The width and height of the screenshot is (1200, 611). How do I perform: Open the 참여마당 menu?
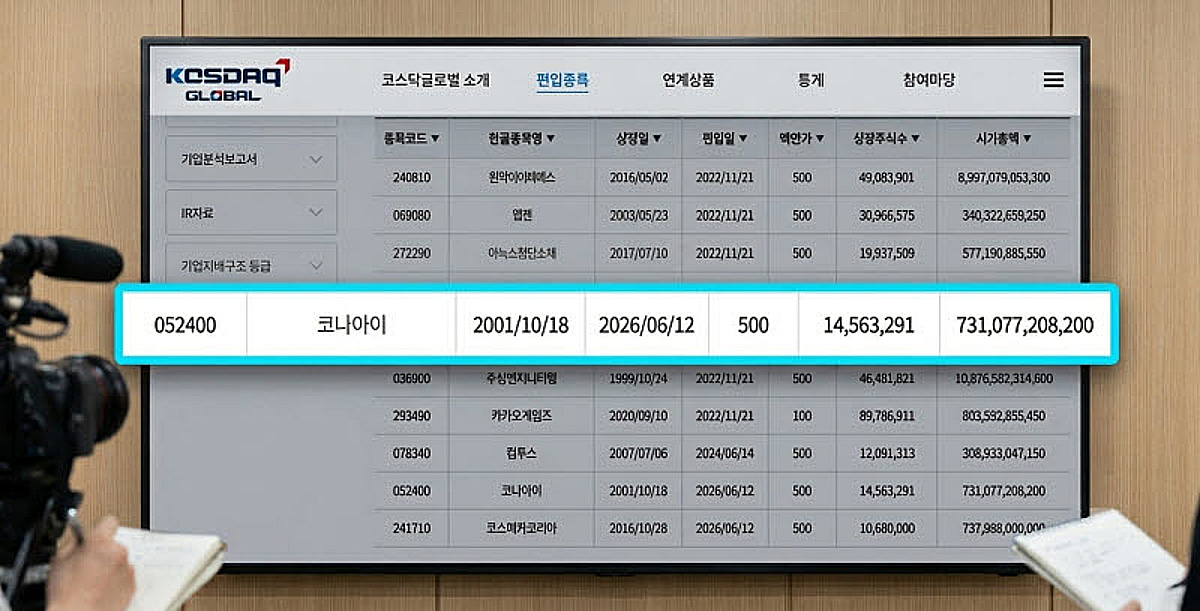pyautogui.click(x=928, y=81)
